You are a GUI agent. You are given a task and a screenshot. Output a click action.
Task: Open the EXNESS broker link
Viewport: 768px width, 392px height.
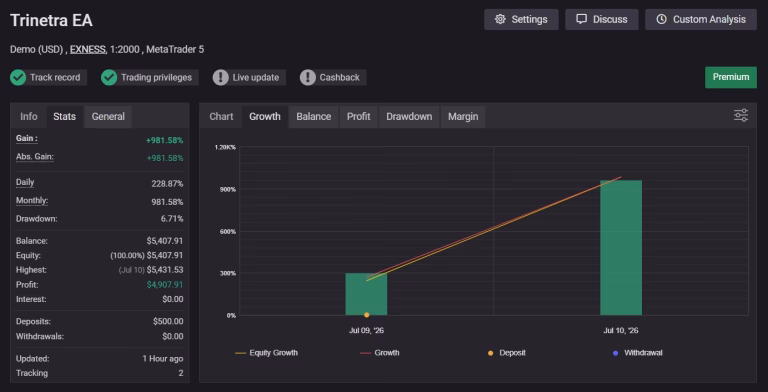(88, 49)
